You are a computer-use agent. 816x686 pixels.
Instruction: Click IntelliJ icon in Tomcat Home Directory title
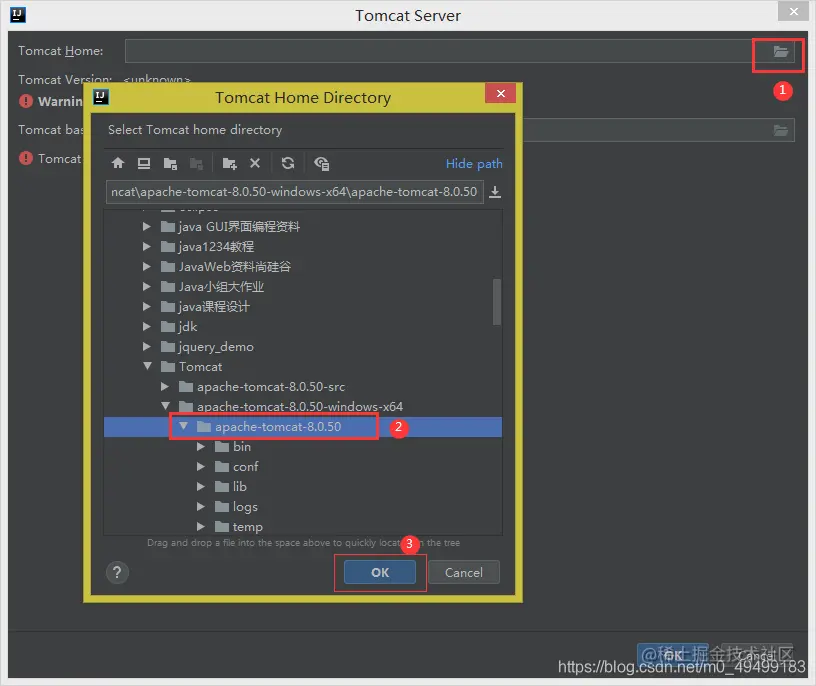click(x=101, y=97)
